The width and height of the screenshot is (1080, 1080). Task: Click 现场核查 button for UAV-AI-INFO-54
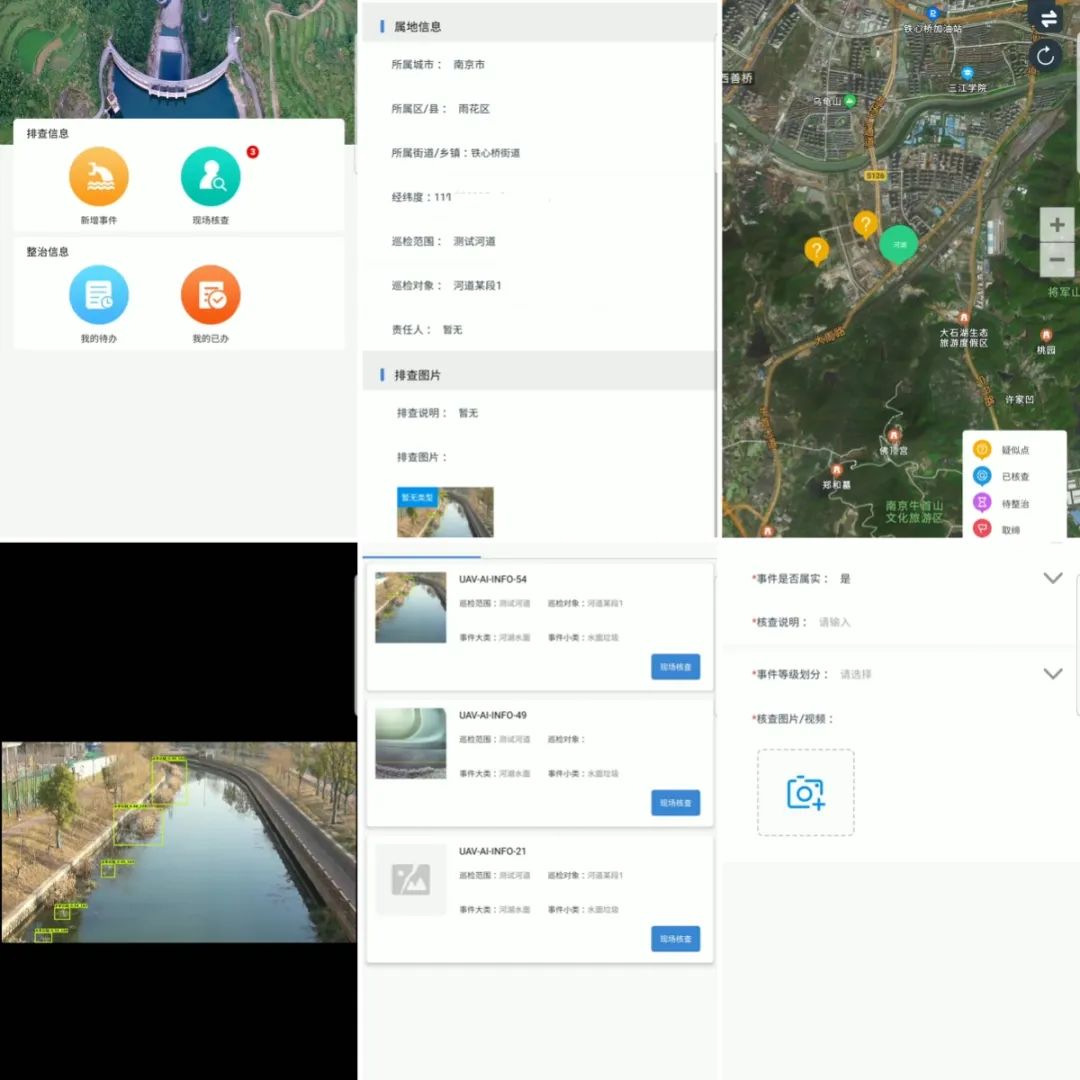pyautogui.click(x=675, y=667)
